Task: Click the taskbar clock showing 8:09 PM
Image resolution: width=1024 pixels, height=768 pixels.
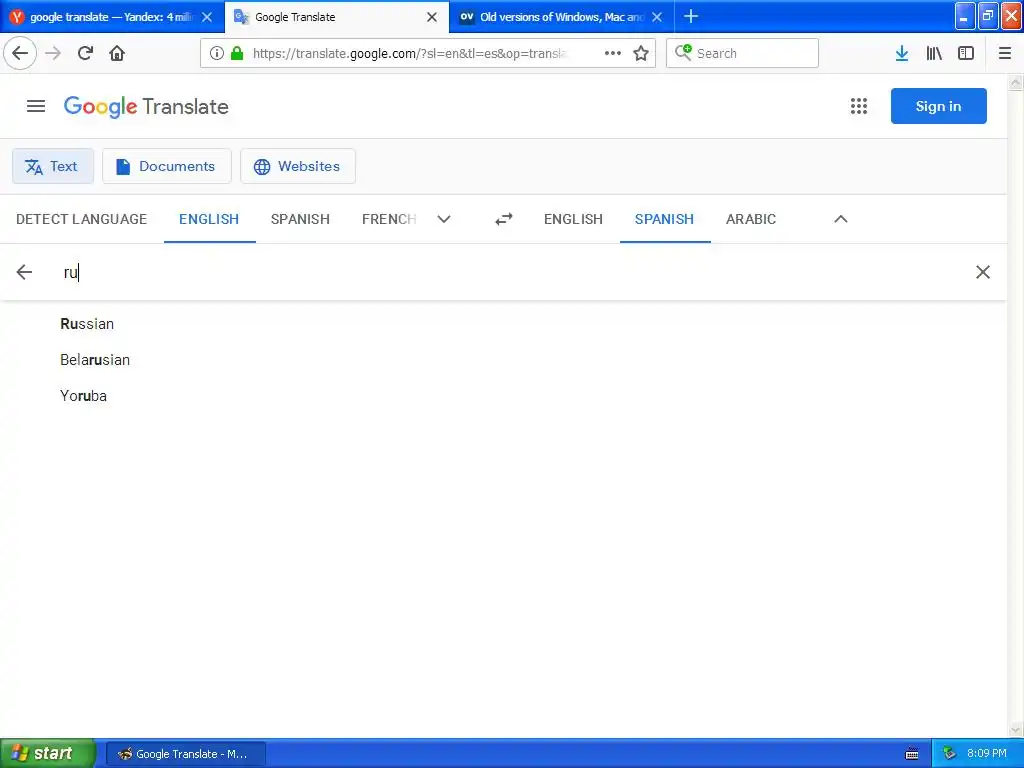Action: click(x=987, y=754)
